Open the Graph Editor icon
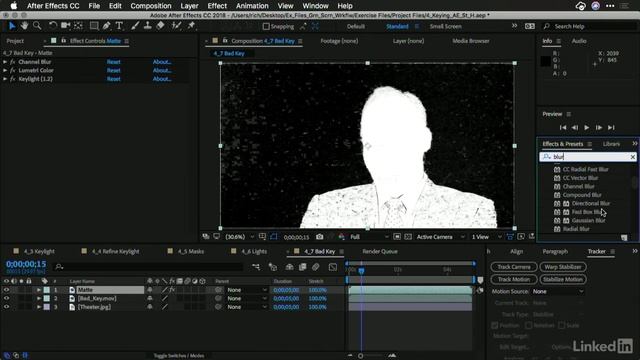 333,267
